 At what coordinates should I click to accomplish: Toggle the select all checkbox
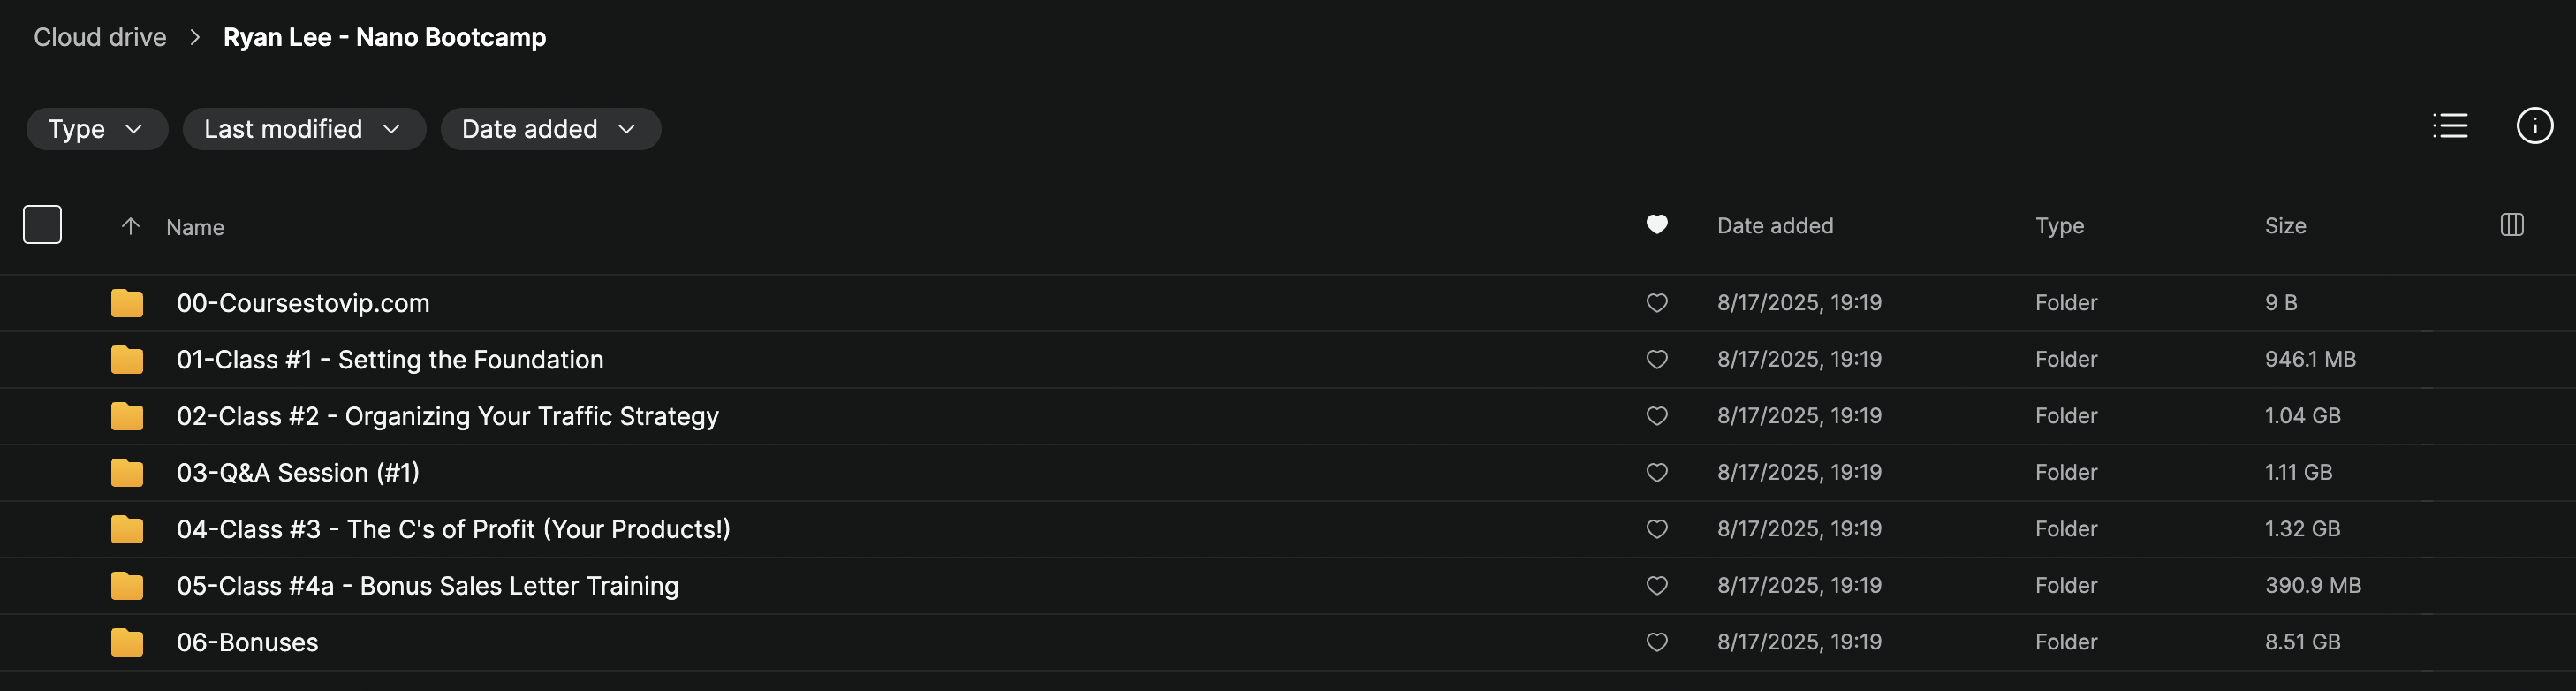[x=42, y=225]
